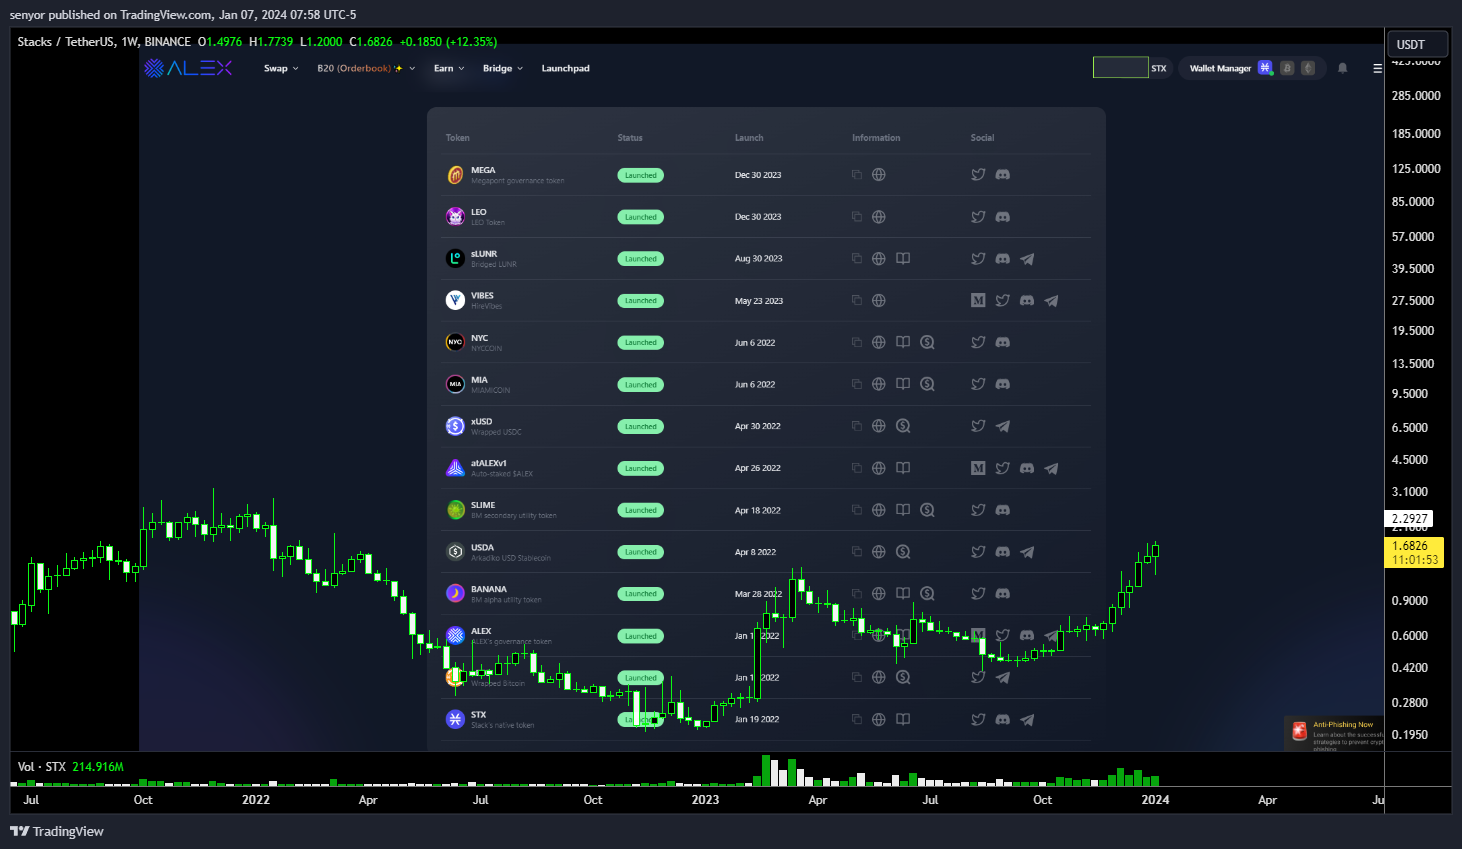The image size is (1462, 849).
Task: Click the VIBES token logo
Action: click(x=455, y=300)
